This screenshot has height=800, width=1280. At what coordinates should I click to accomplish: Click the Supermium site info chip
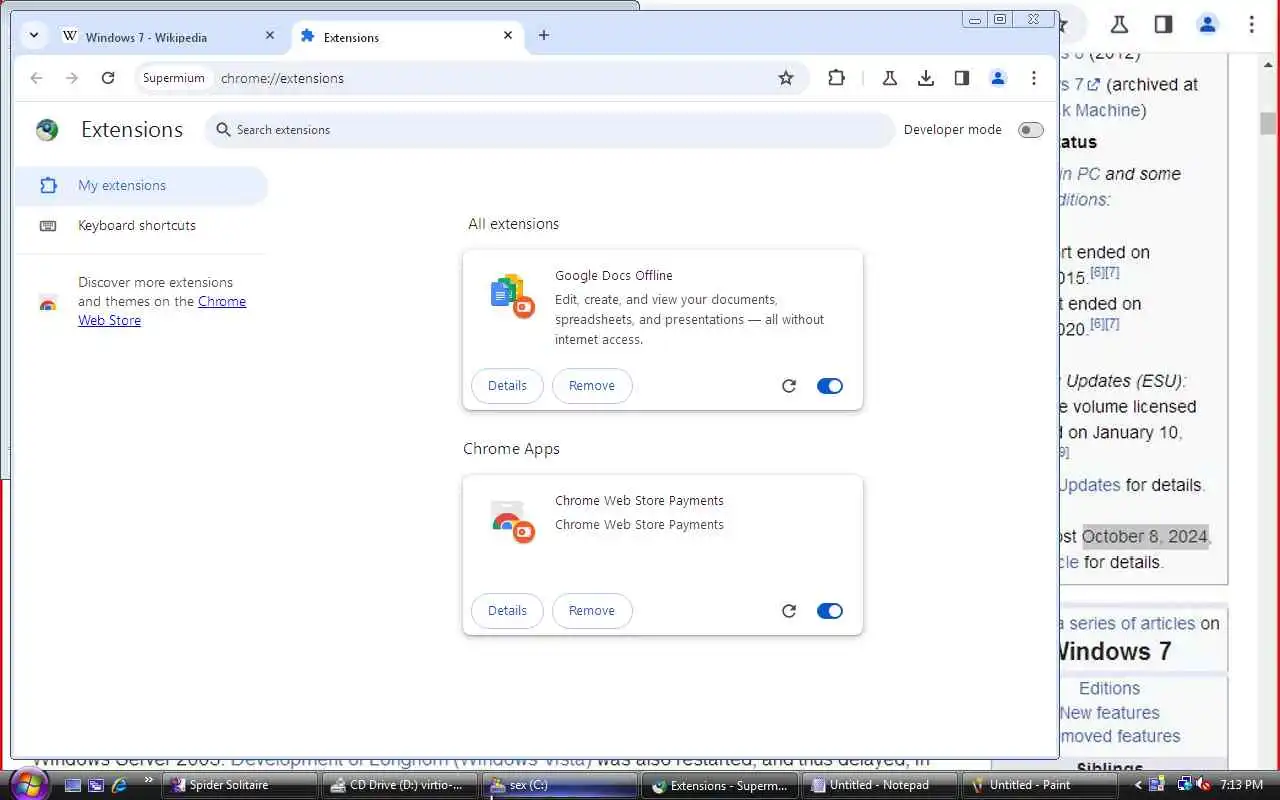click(x=174, y=78)
